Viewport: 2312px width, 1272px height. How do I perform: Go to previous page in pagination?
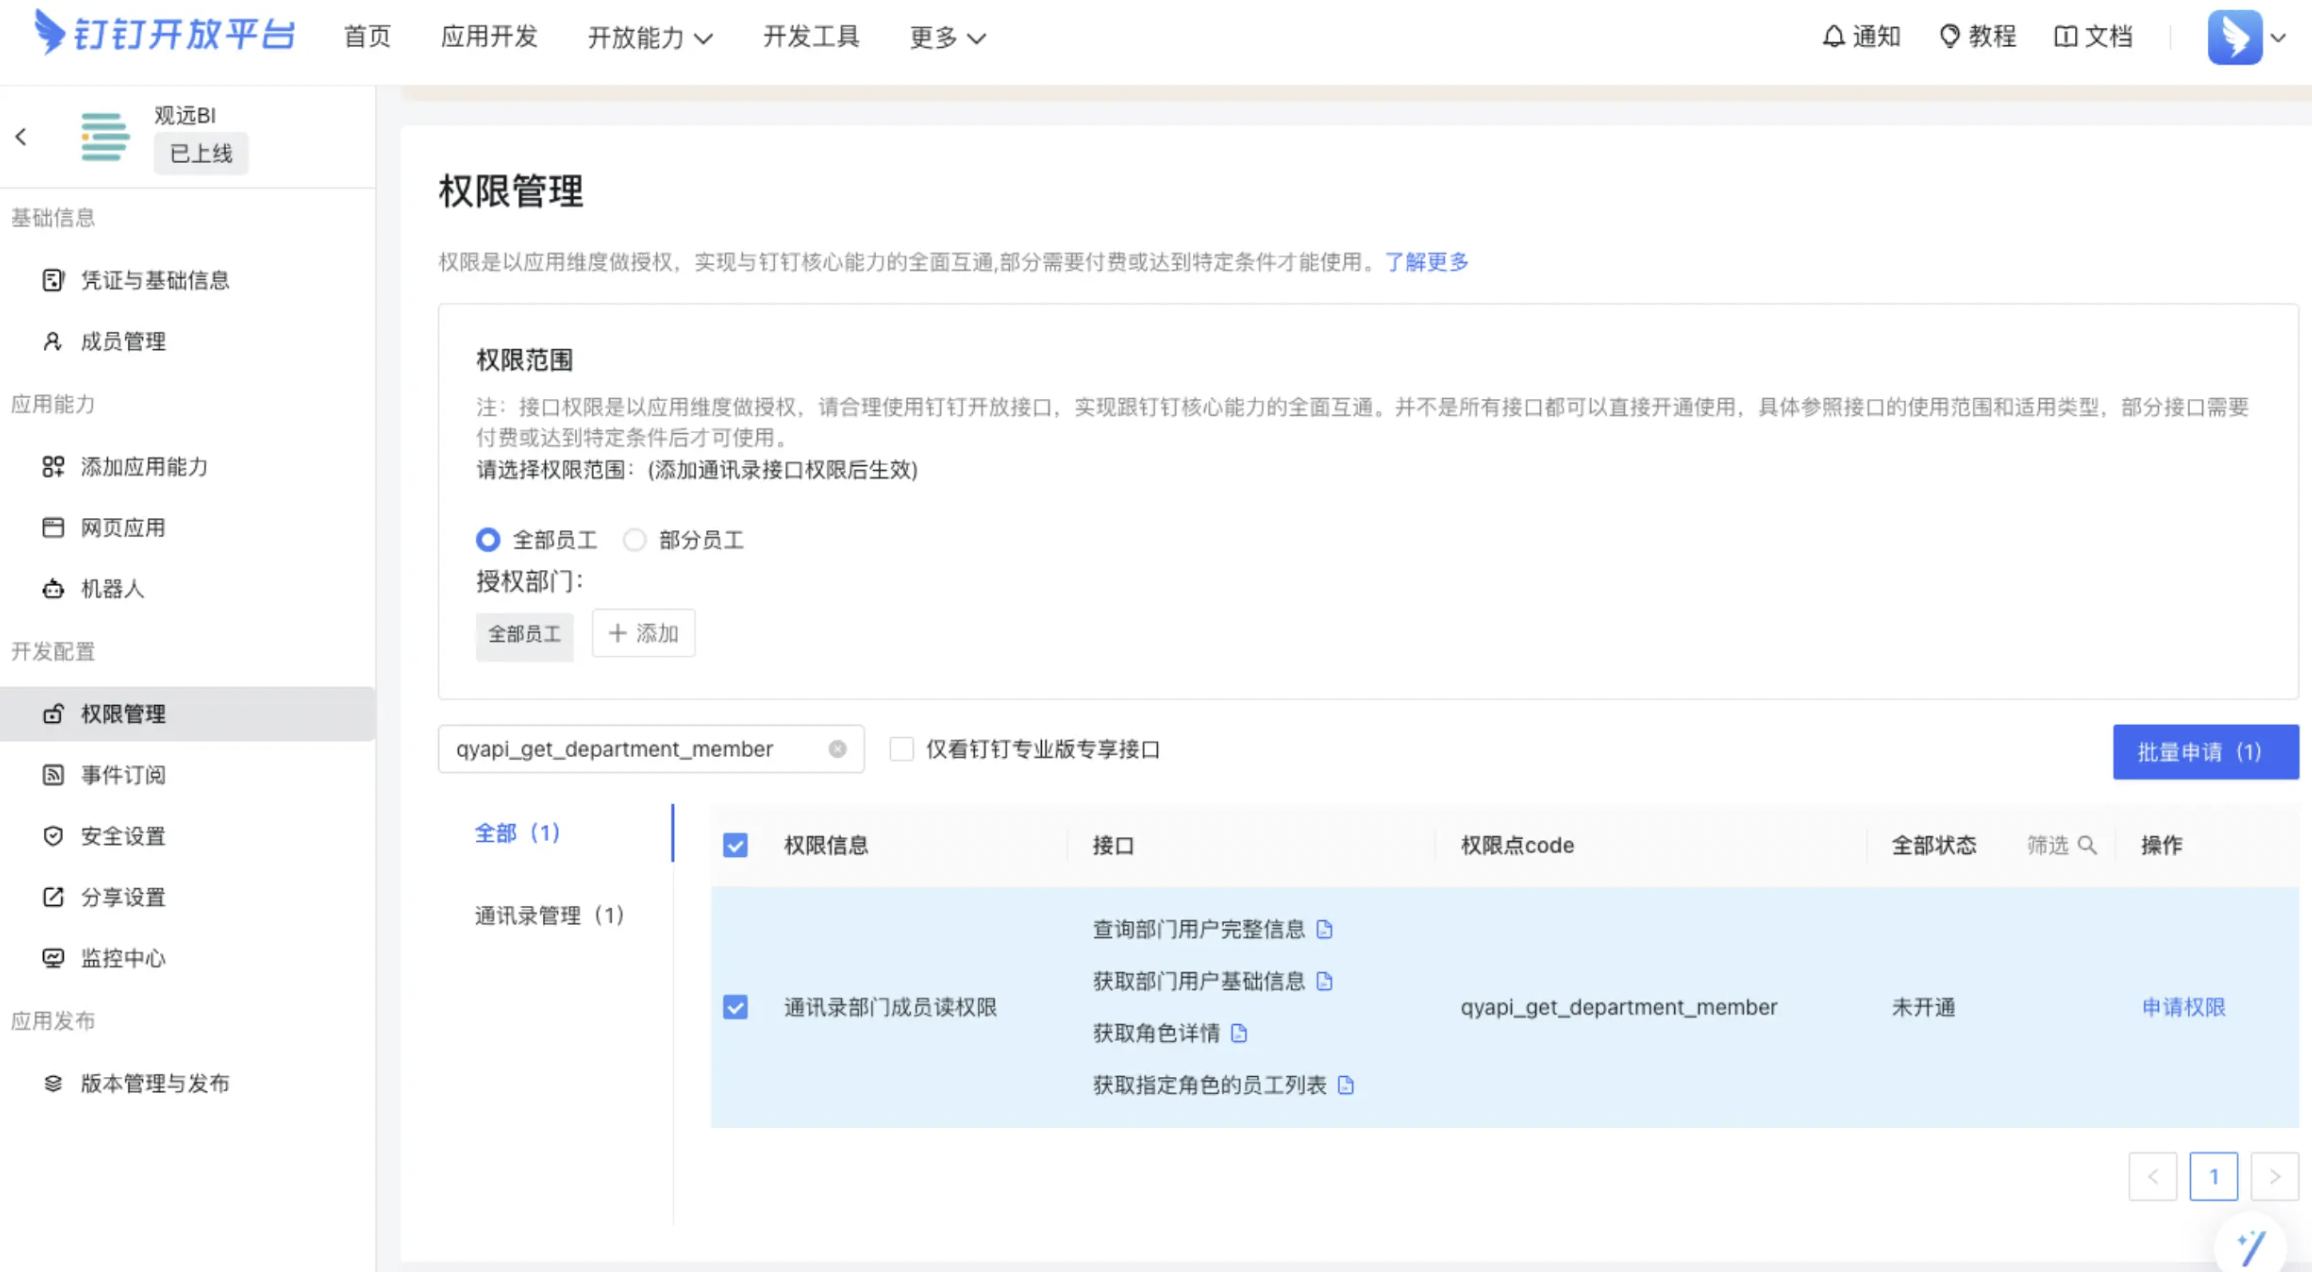tap(2152, 1176)
